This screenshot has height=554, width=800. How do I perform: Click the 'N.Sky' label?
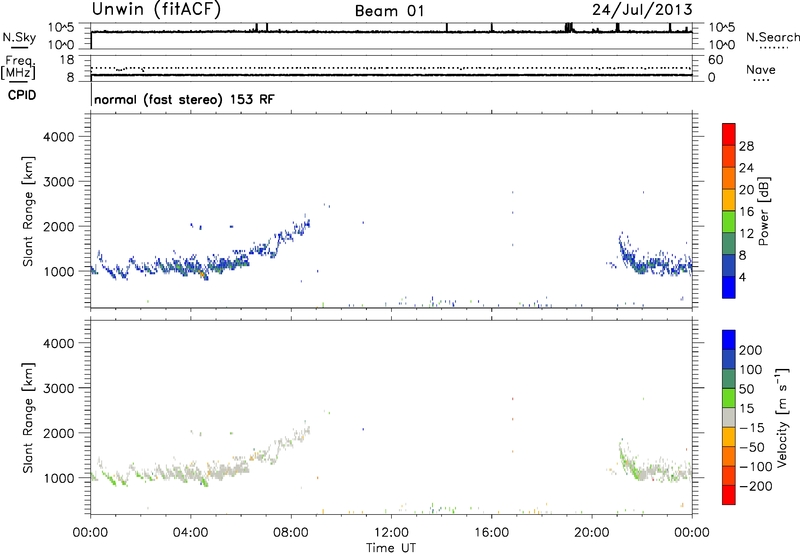[x=19, y=37]
